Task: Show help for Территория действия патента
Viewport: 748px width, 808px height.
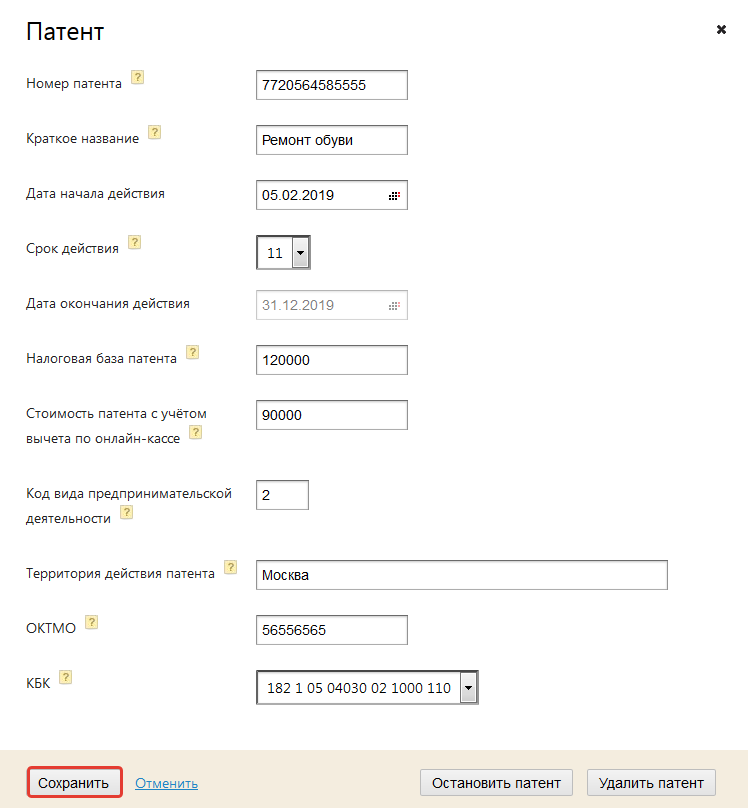Action: 231,567
